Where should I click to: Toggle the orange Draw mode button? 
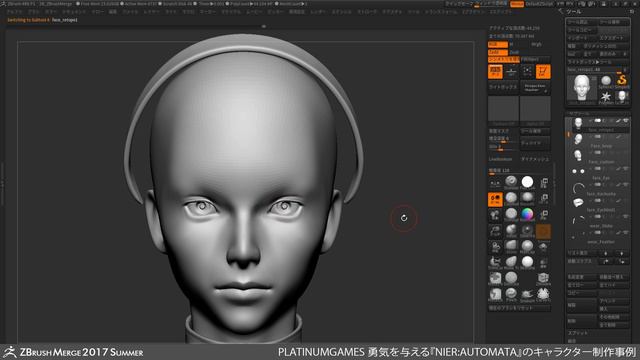click(543, 71)
